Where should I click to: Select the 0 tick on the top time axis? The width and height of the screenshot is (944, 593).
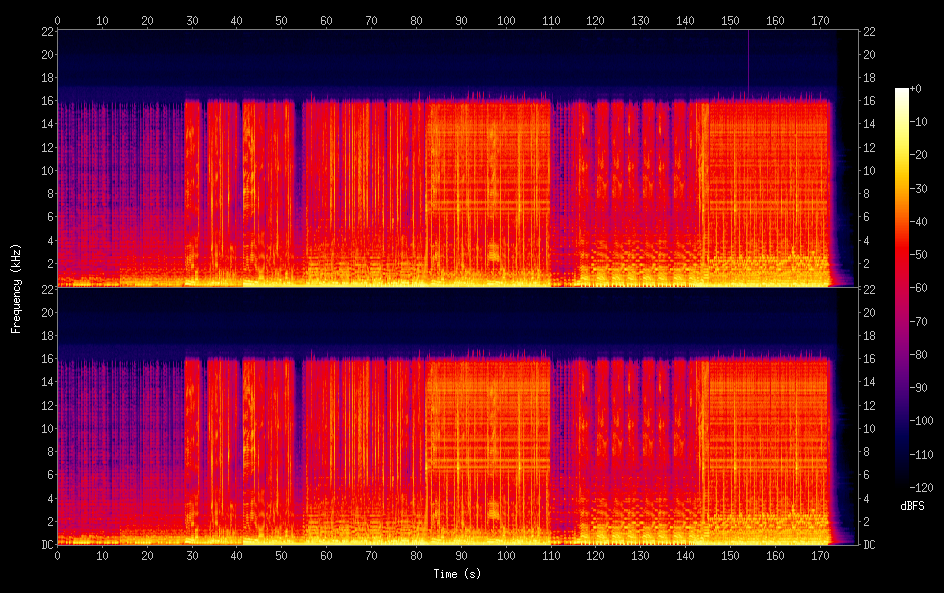pyautogui.click(x=57, y=19)
